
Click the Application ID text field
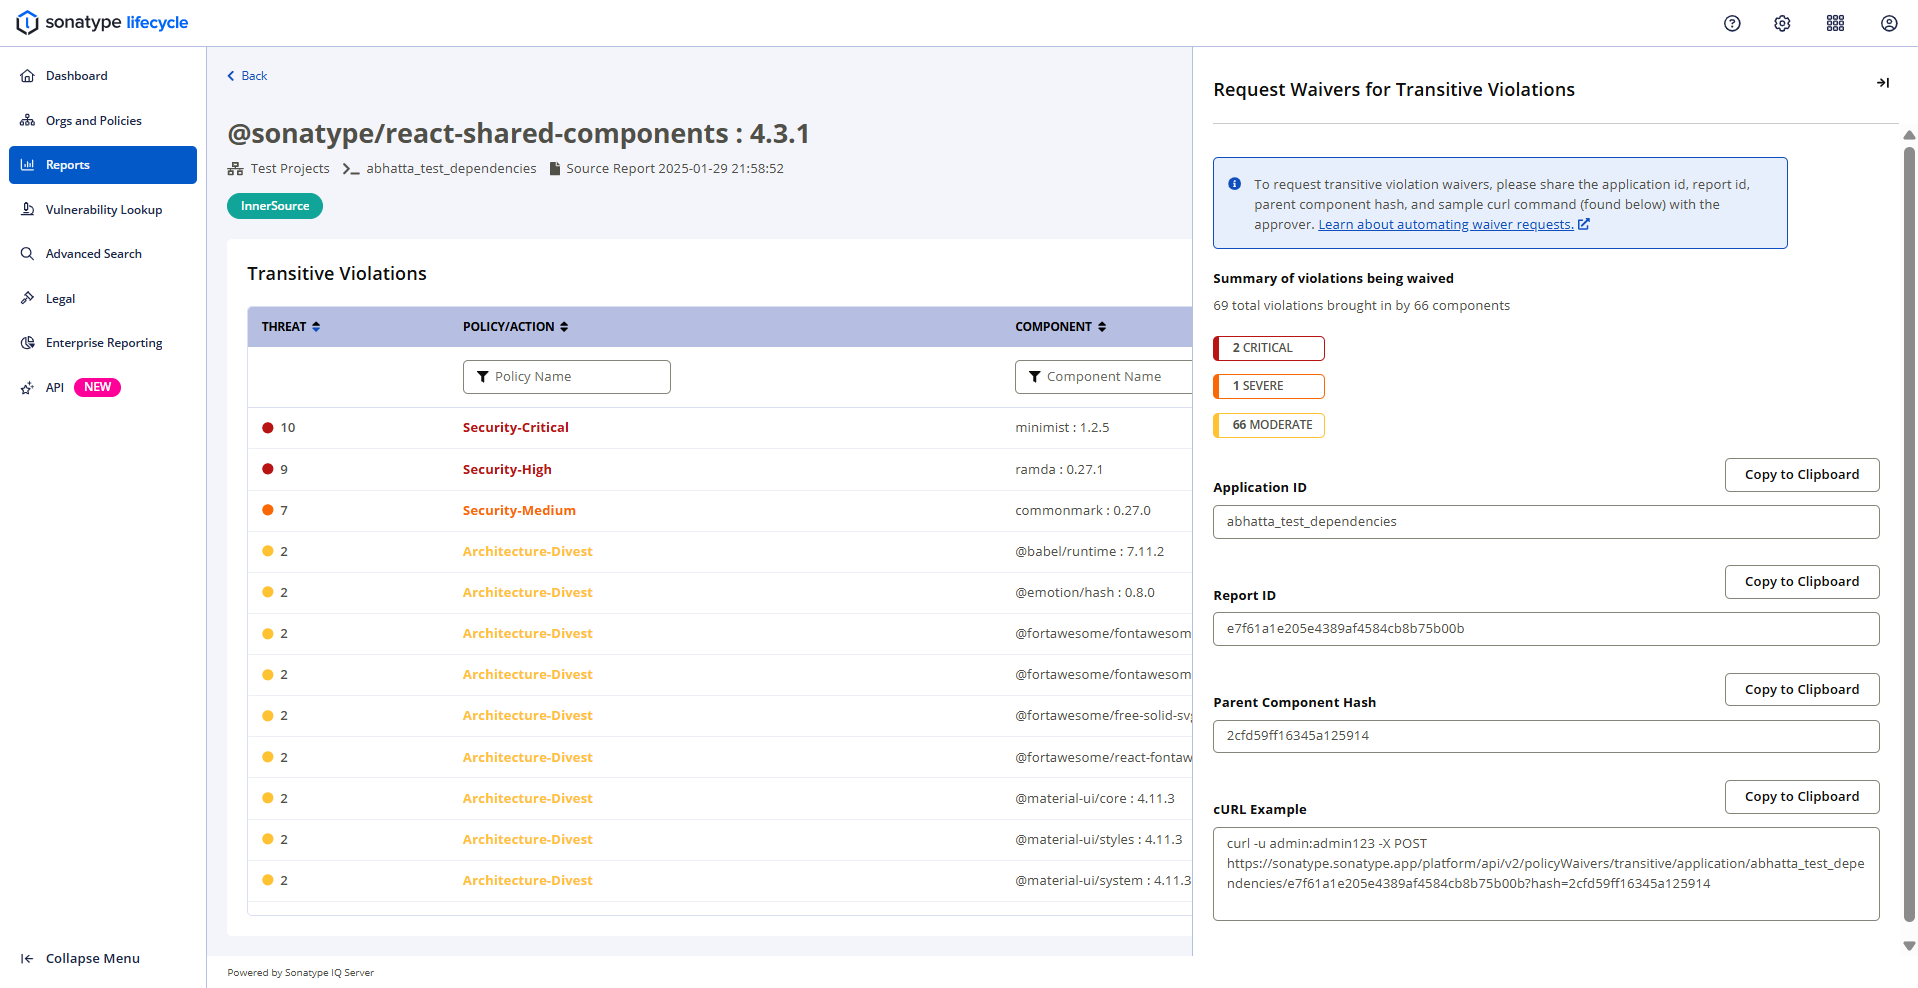(x=1546, y=522)
